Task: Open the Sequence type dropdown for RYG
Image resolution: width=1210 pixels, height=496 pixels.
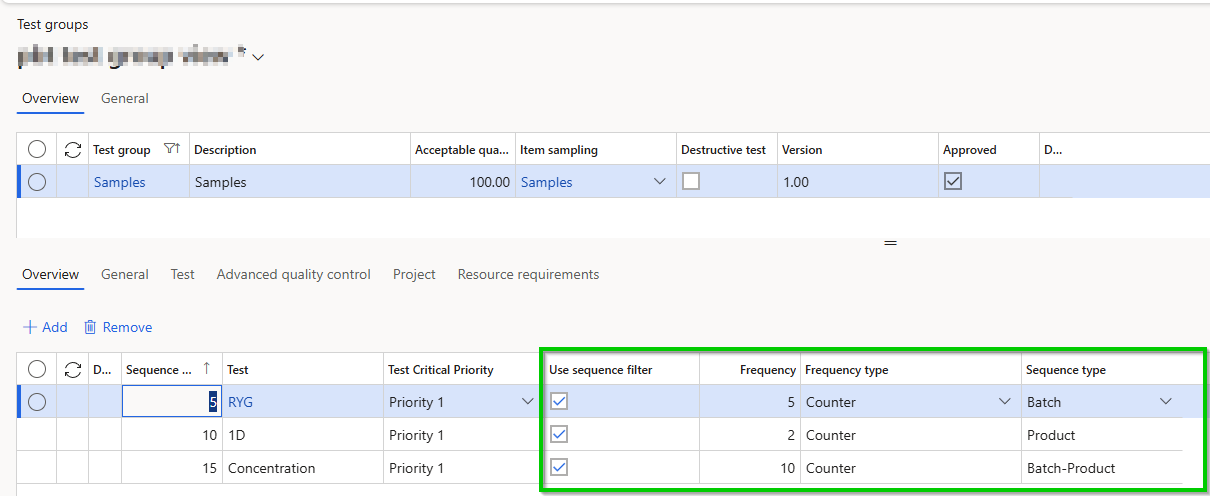Action: coord(1166,402)
